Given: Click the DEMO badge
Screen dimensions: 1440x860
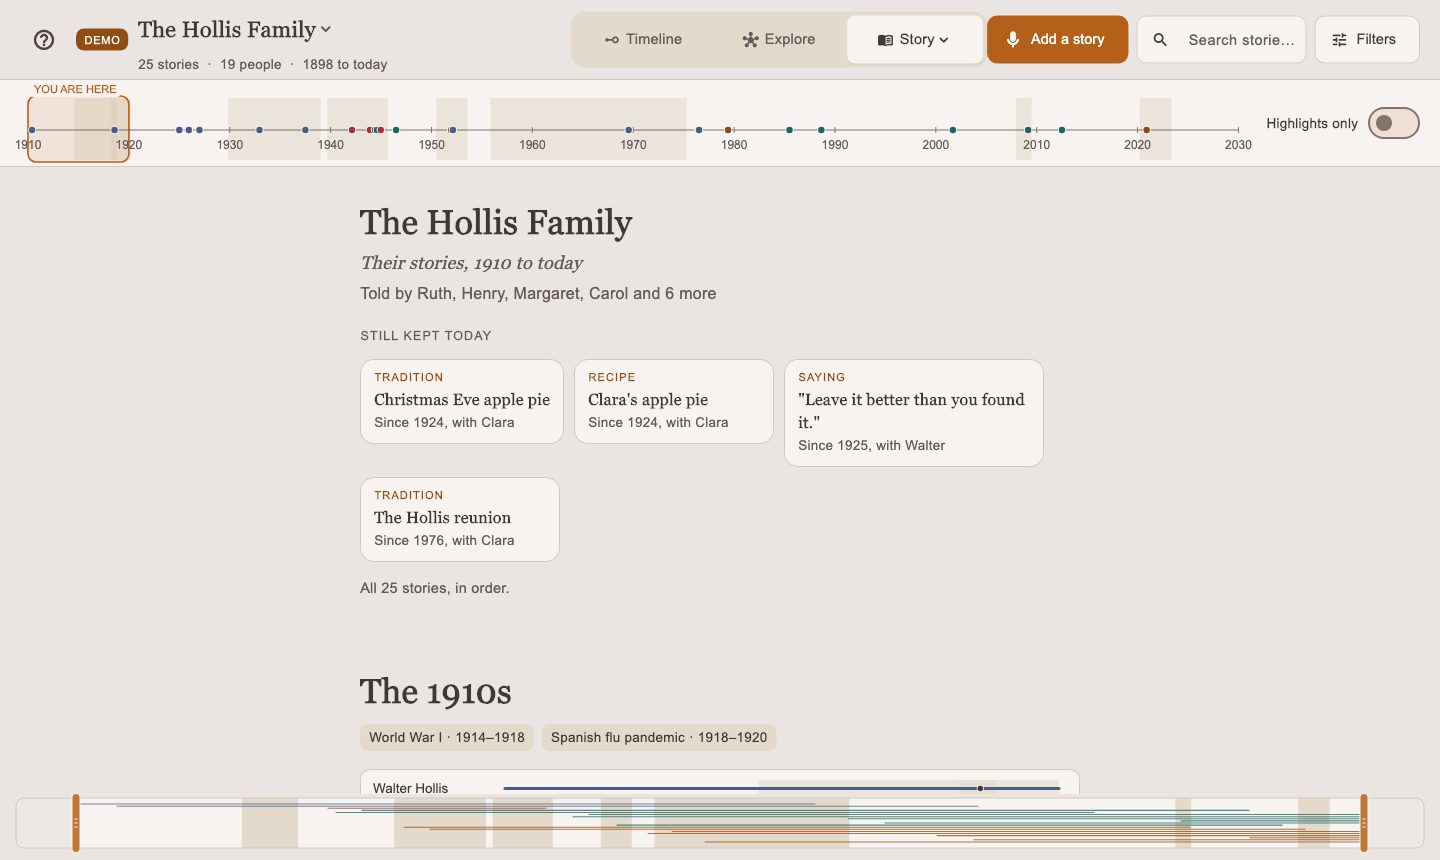Looking at the screenshot, I should point(102,40).
